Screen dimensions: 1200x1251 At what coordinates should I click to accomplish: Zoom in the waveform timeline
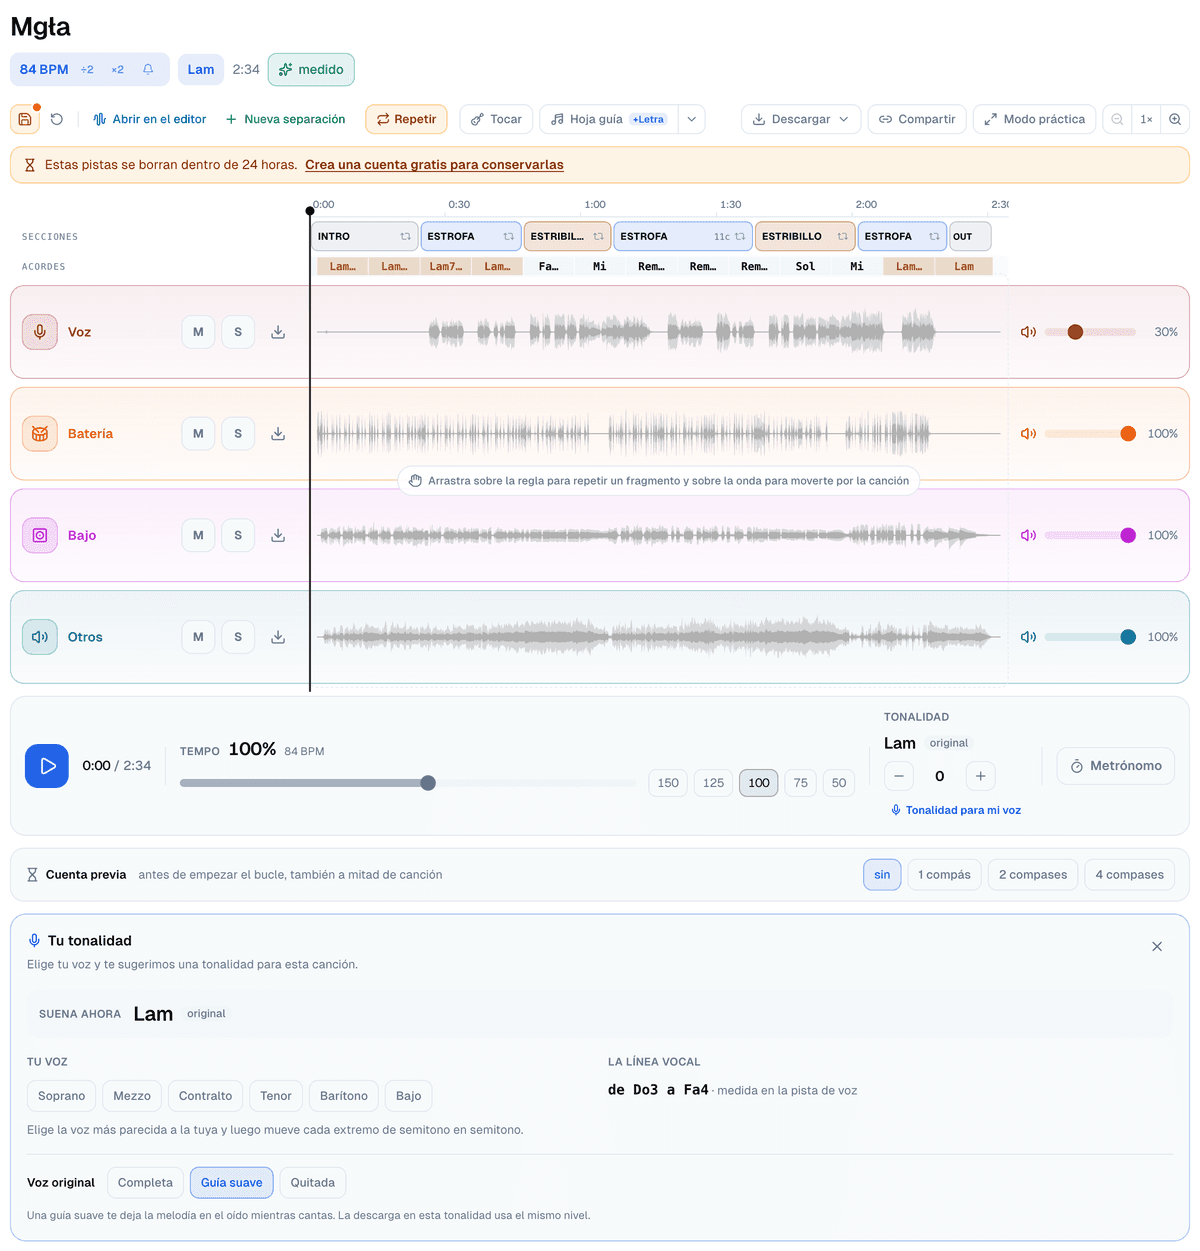point(1175,119)
